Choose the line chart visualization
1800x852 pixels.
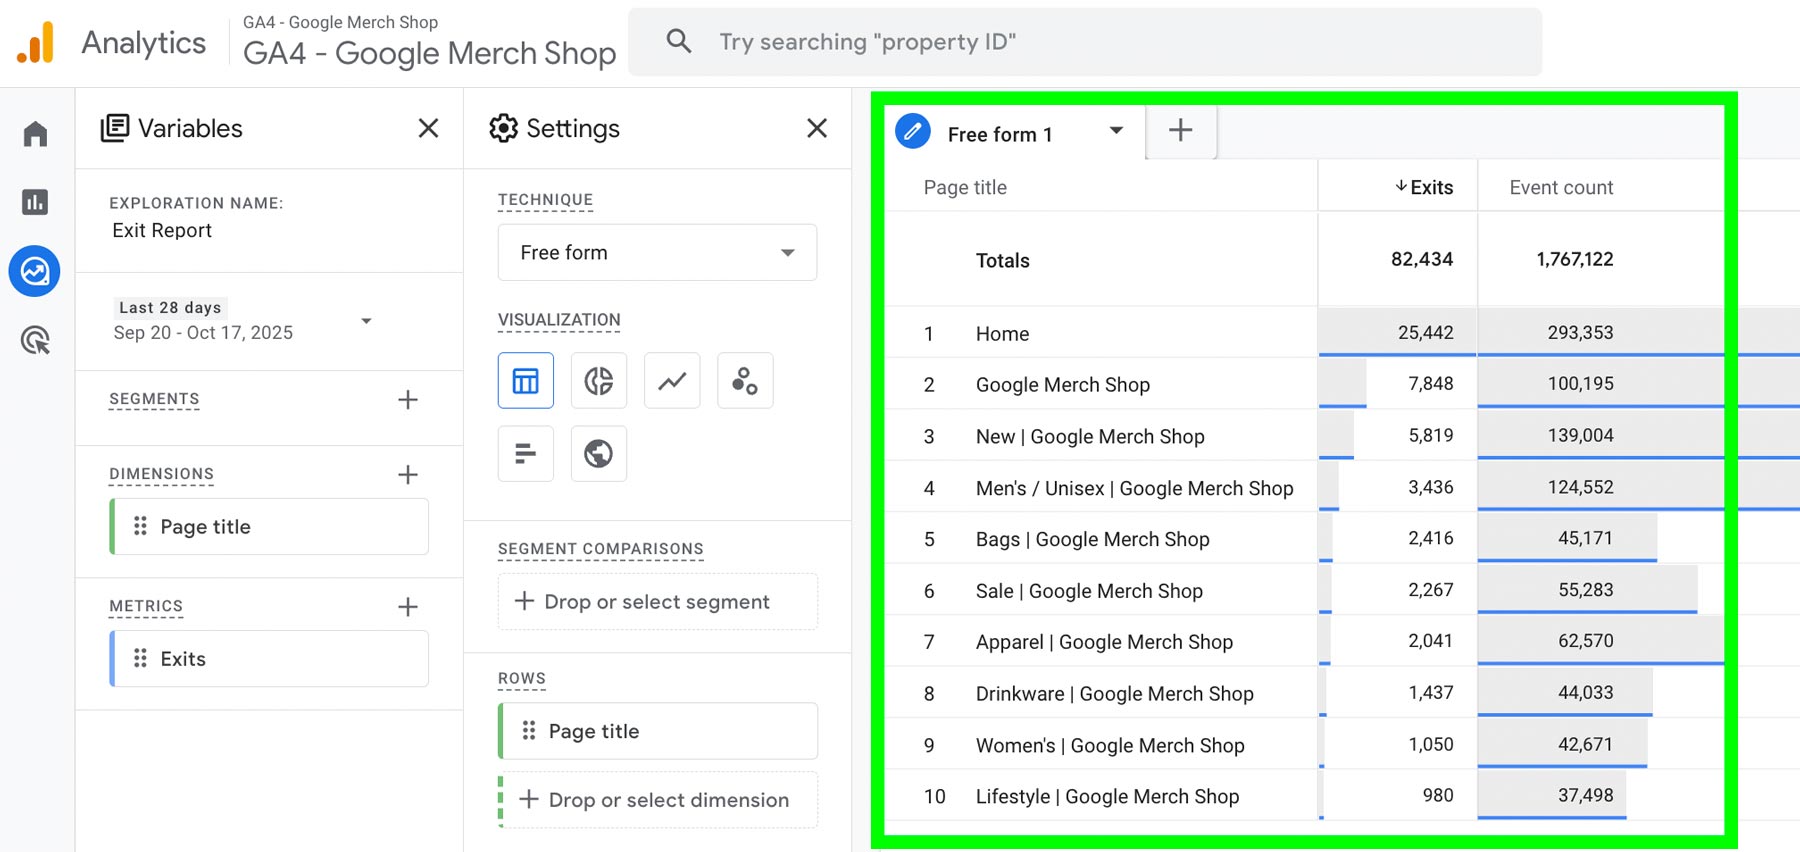click(672, 381)
